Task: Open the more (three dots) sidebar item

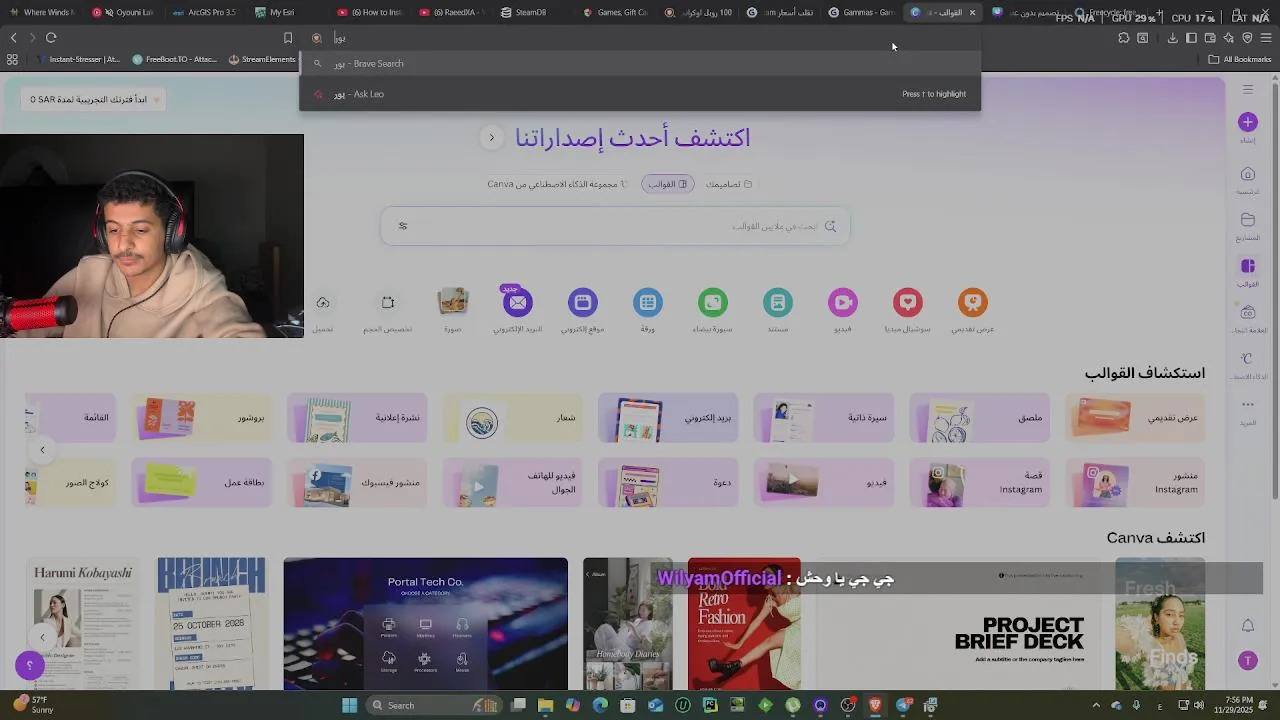Action: (x=1247, y=404)
